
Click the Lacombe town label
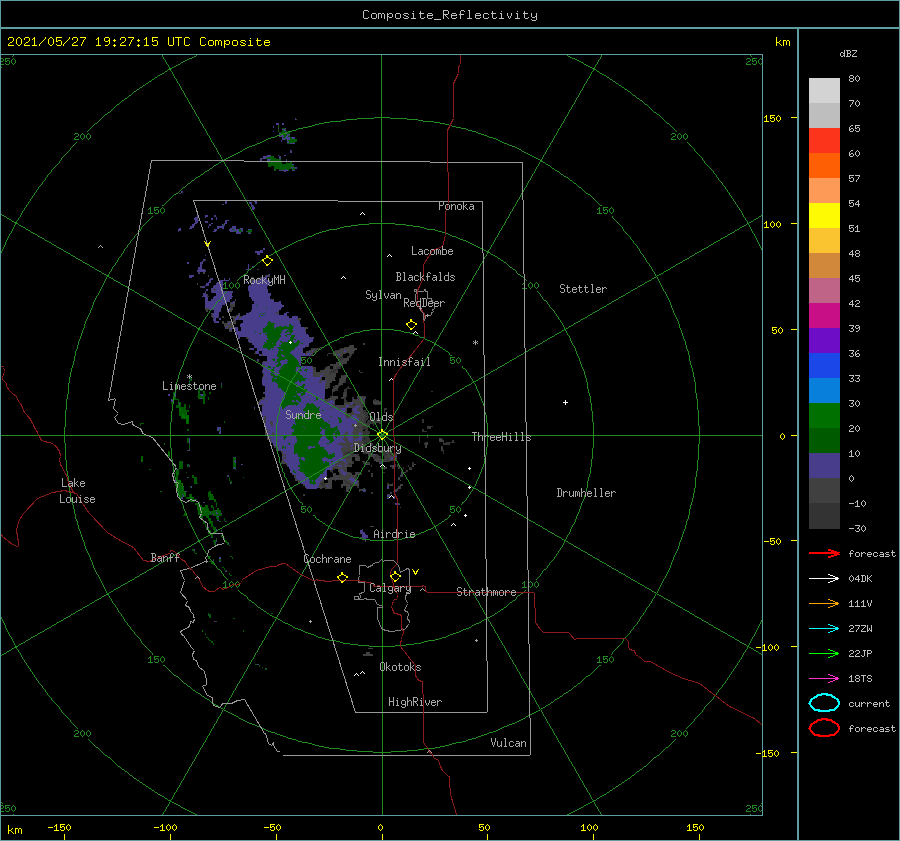tap(432, 251)
